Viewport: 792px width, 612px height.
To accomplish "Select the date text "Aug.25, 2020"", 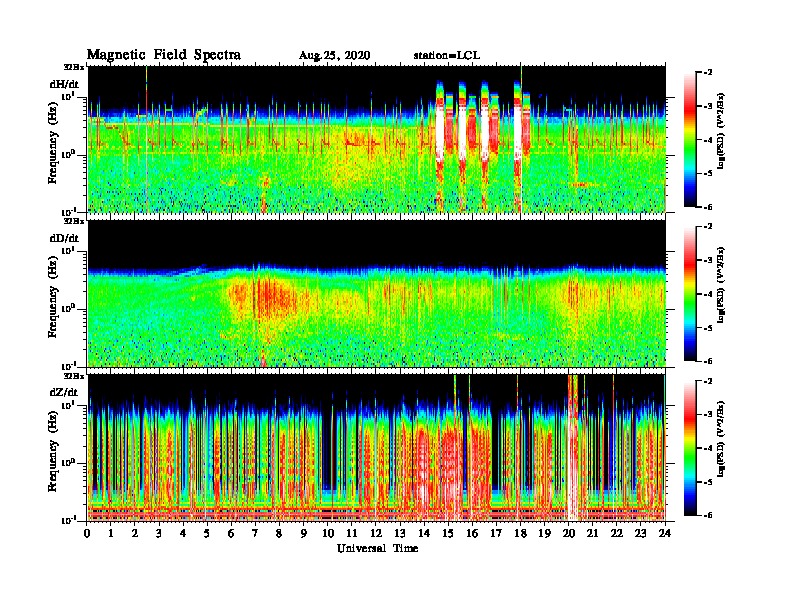I will [334, 56].
